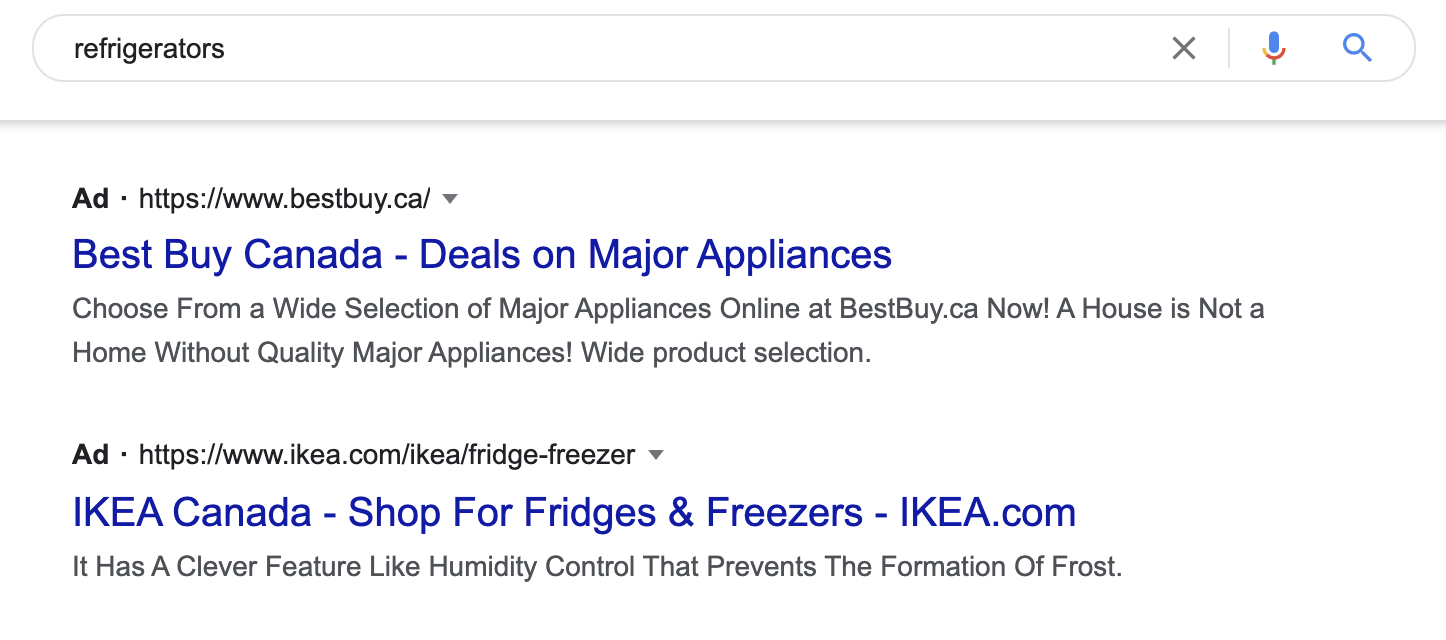Click "BestBuy.ca Now!" in the ad description
This screenshot has height=640, width=1446.
click(945, 308)
